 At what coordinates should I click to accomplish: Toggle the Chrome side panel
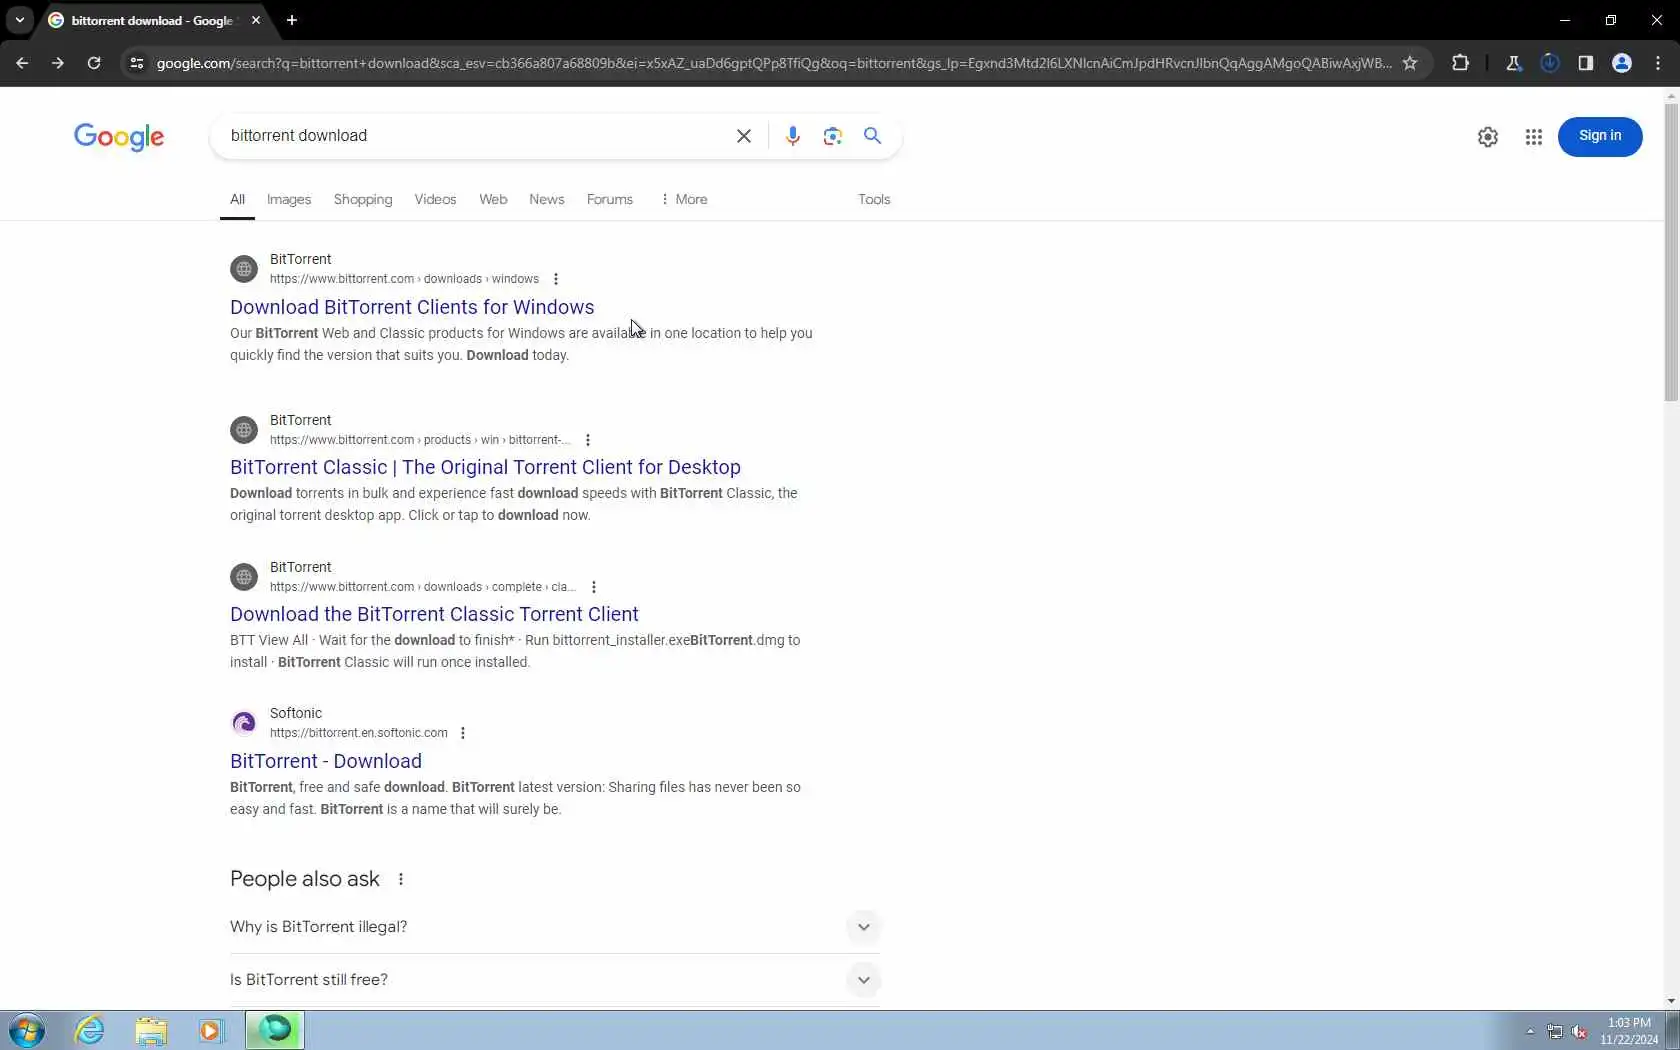click(x=1585, y=63)
